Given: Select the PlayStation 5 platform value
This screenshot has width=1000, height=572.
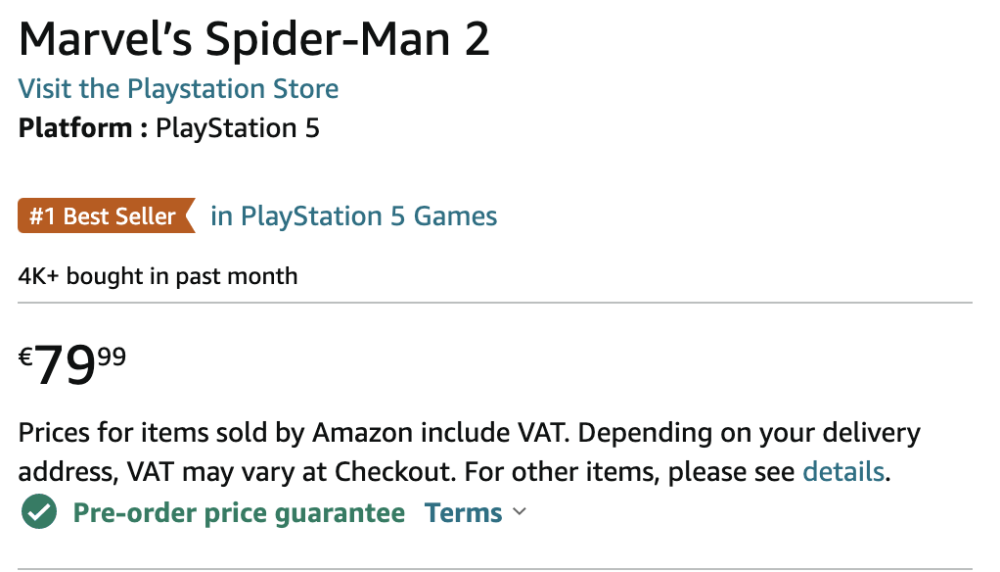Looking at the screenshot, I should point(238,128).
